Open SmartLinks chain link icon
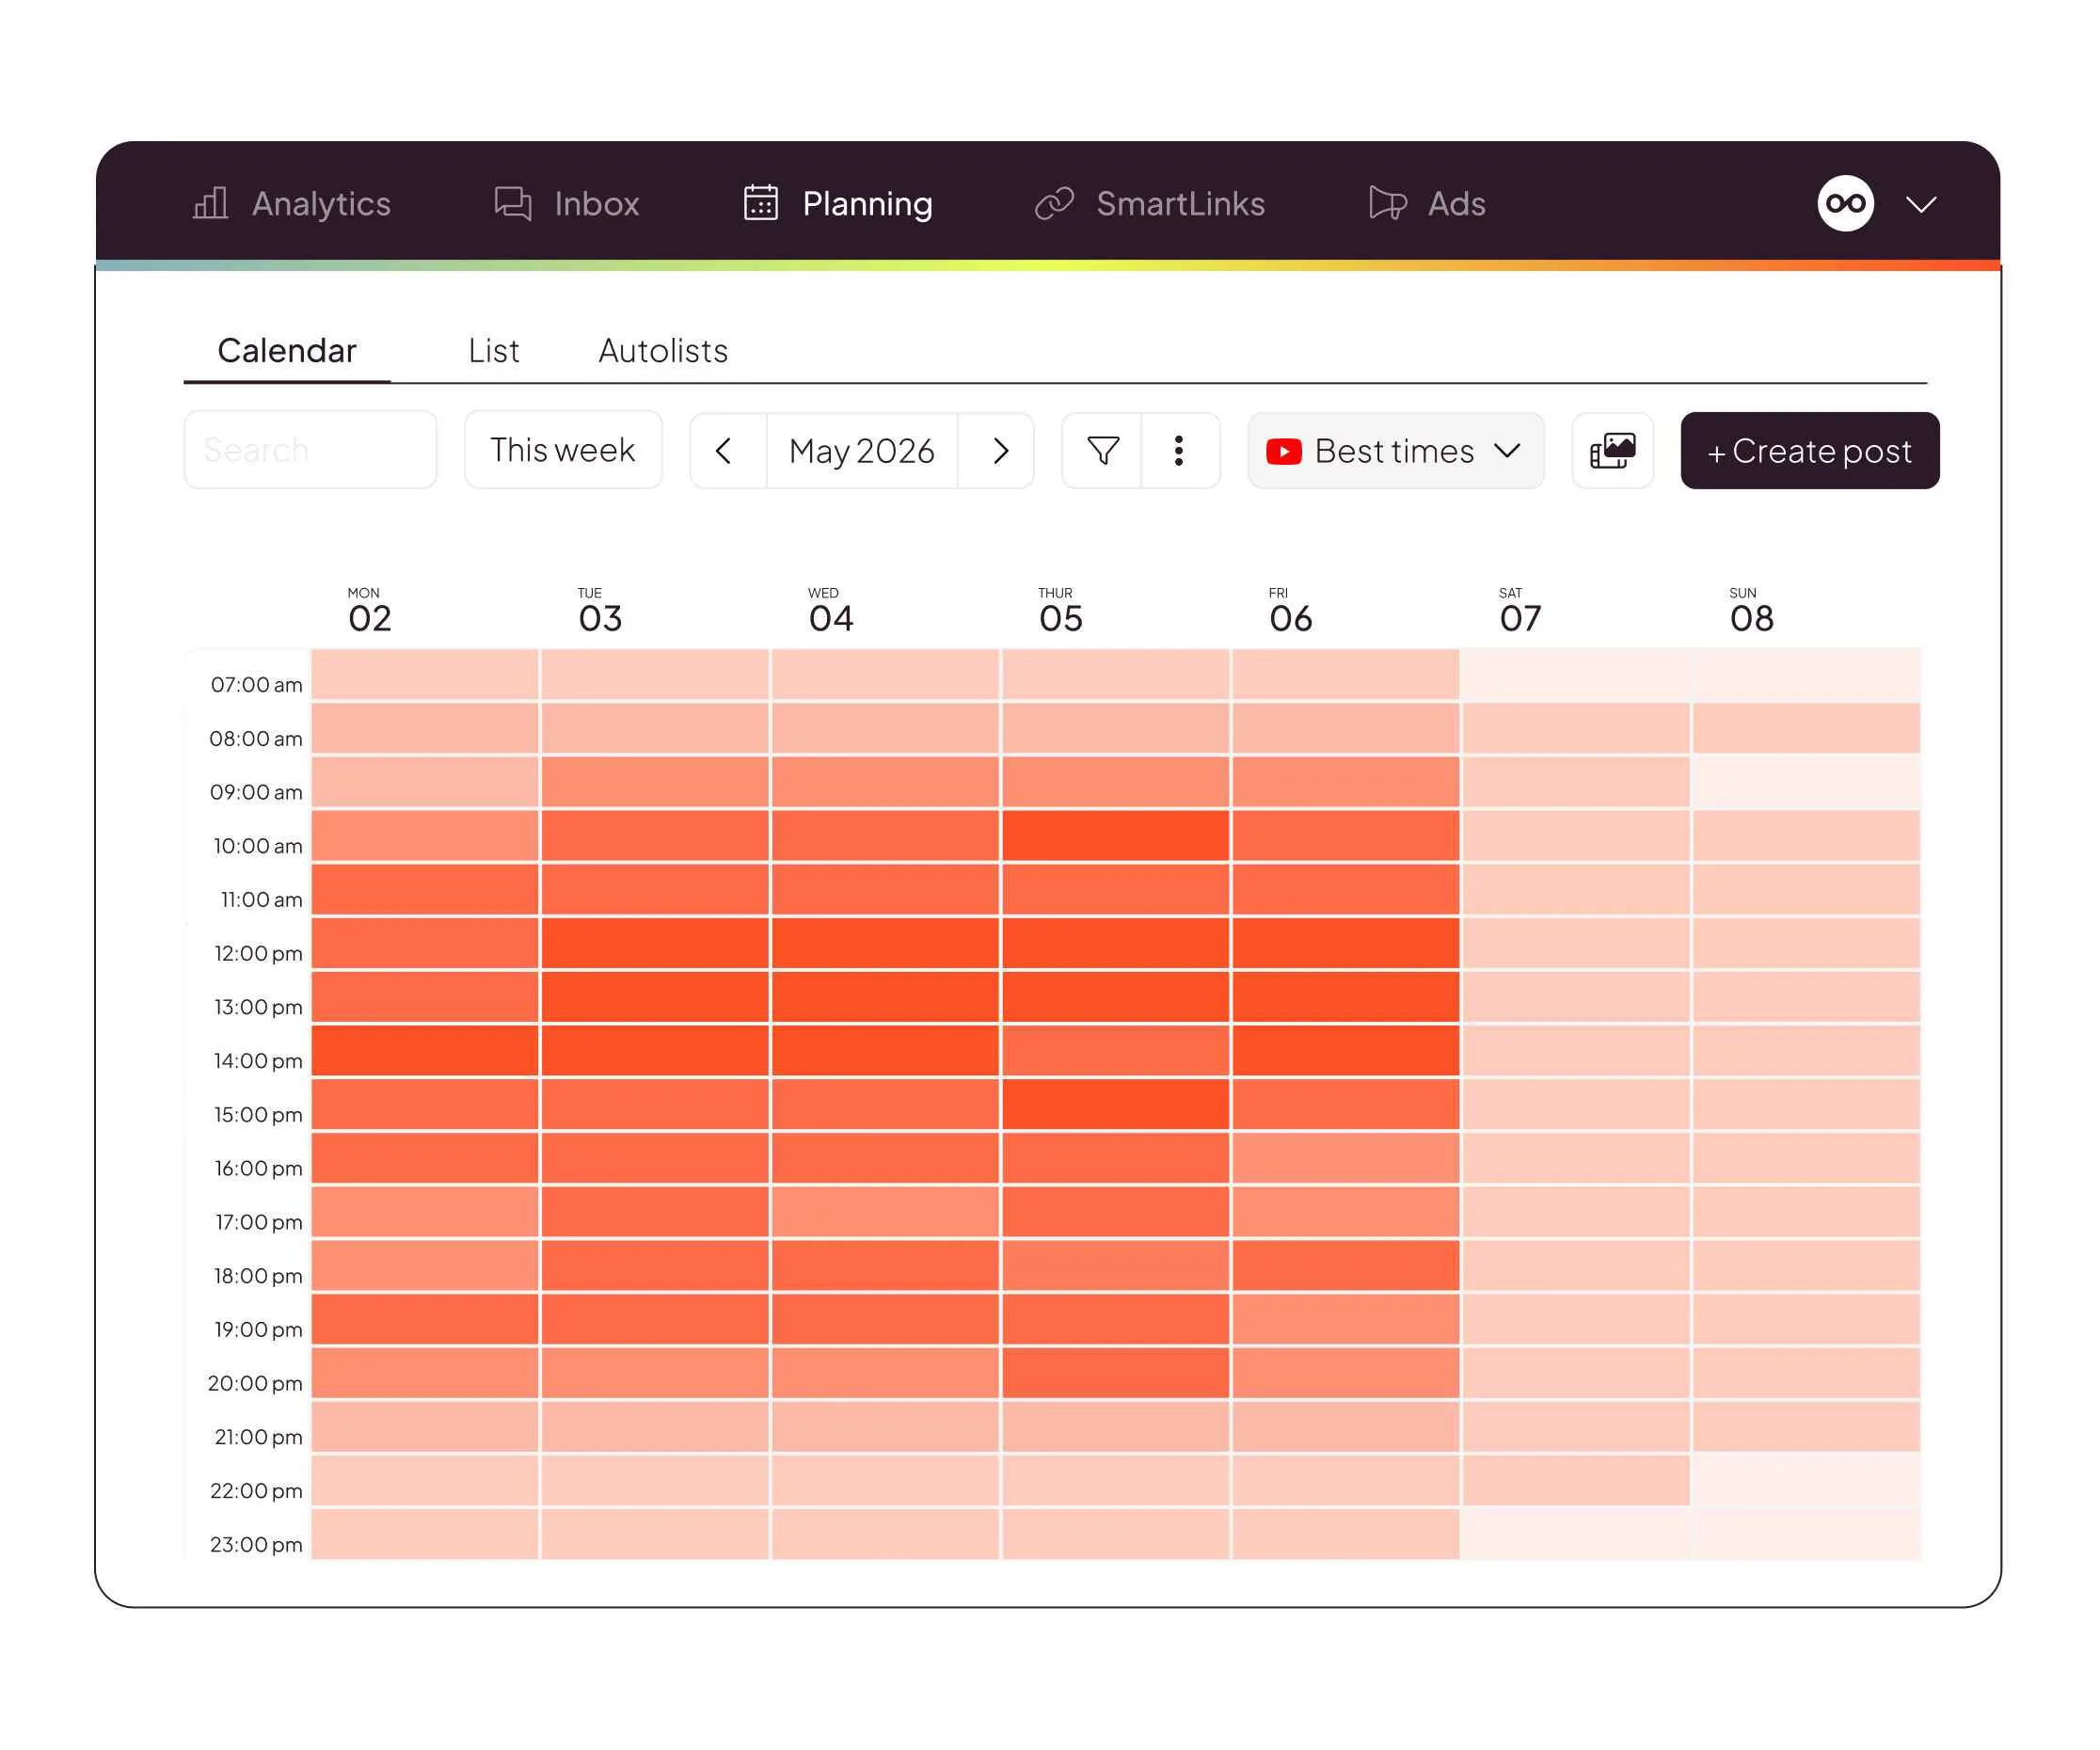 (x=1054, y=203)
